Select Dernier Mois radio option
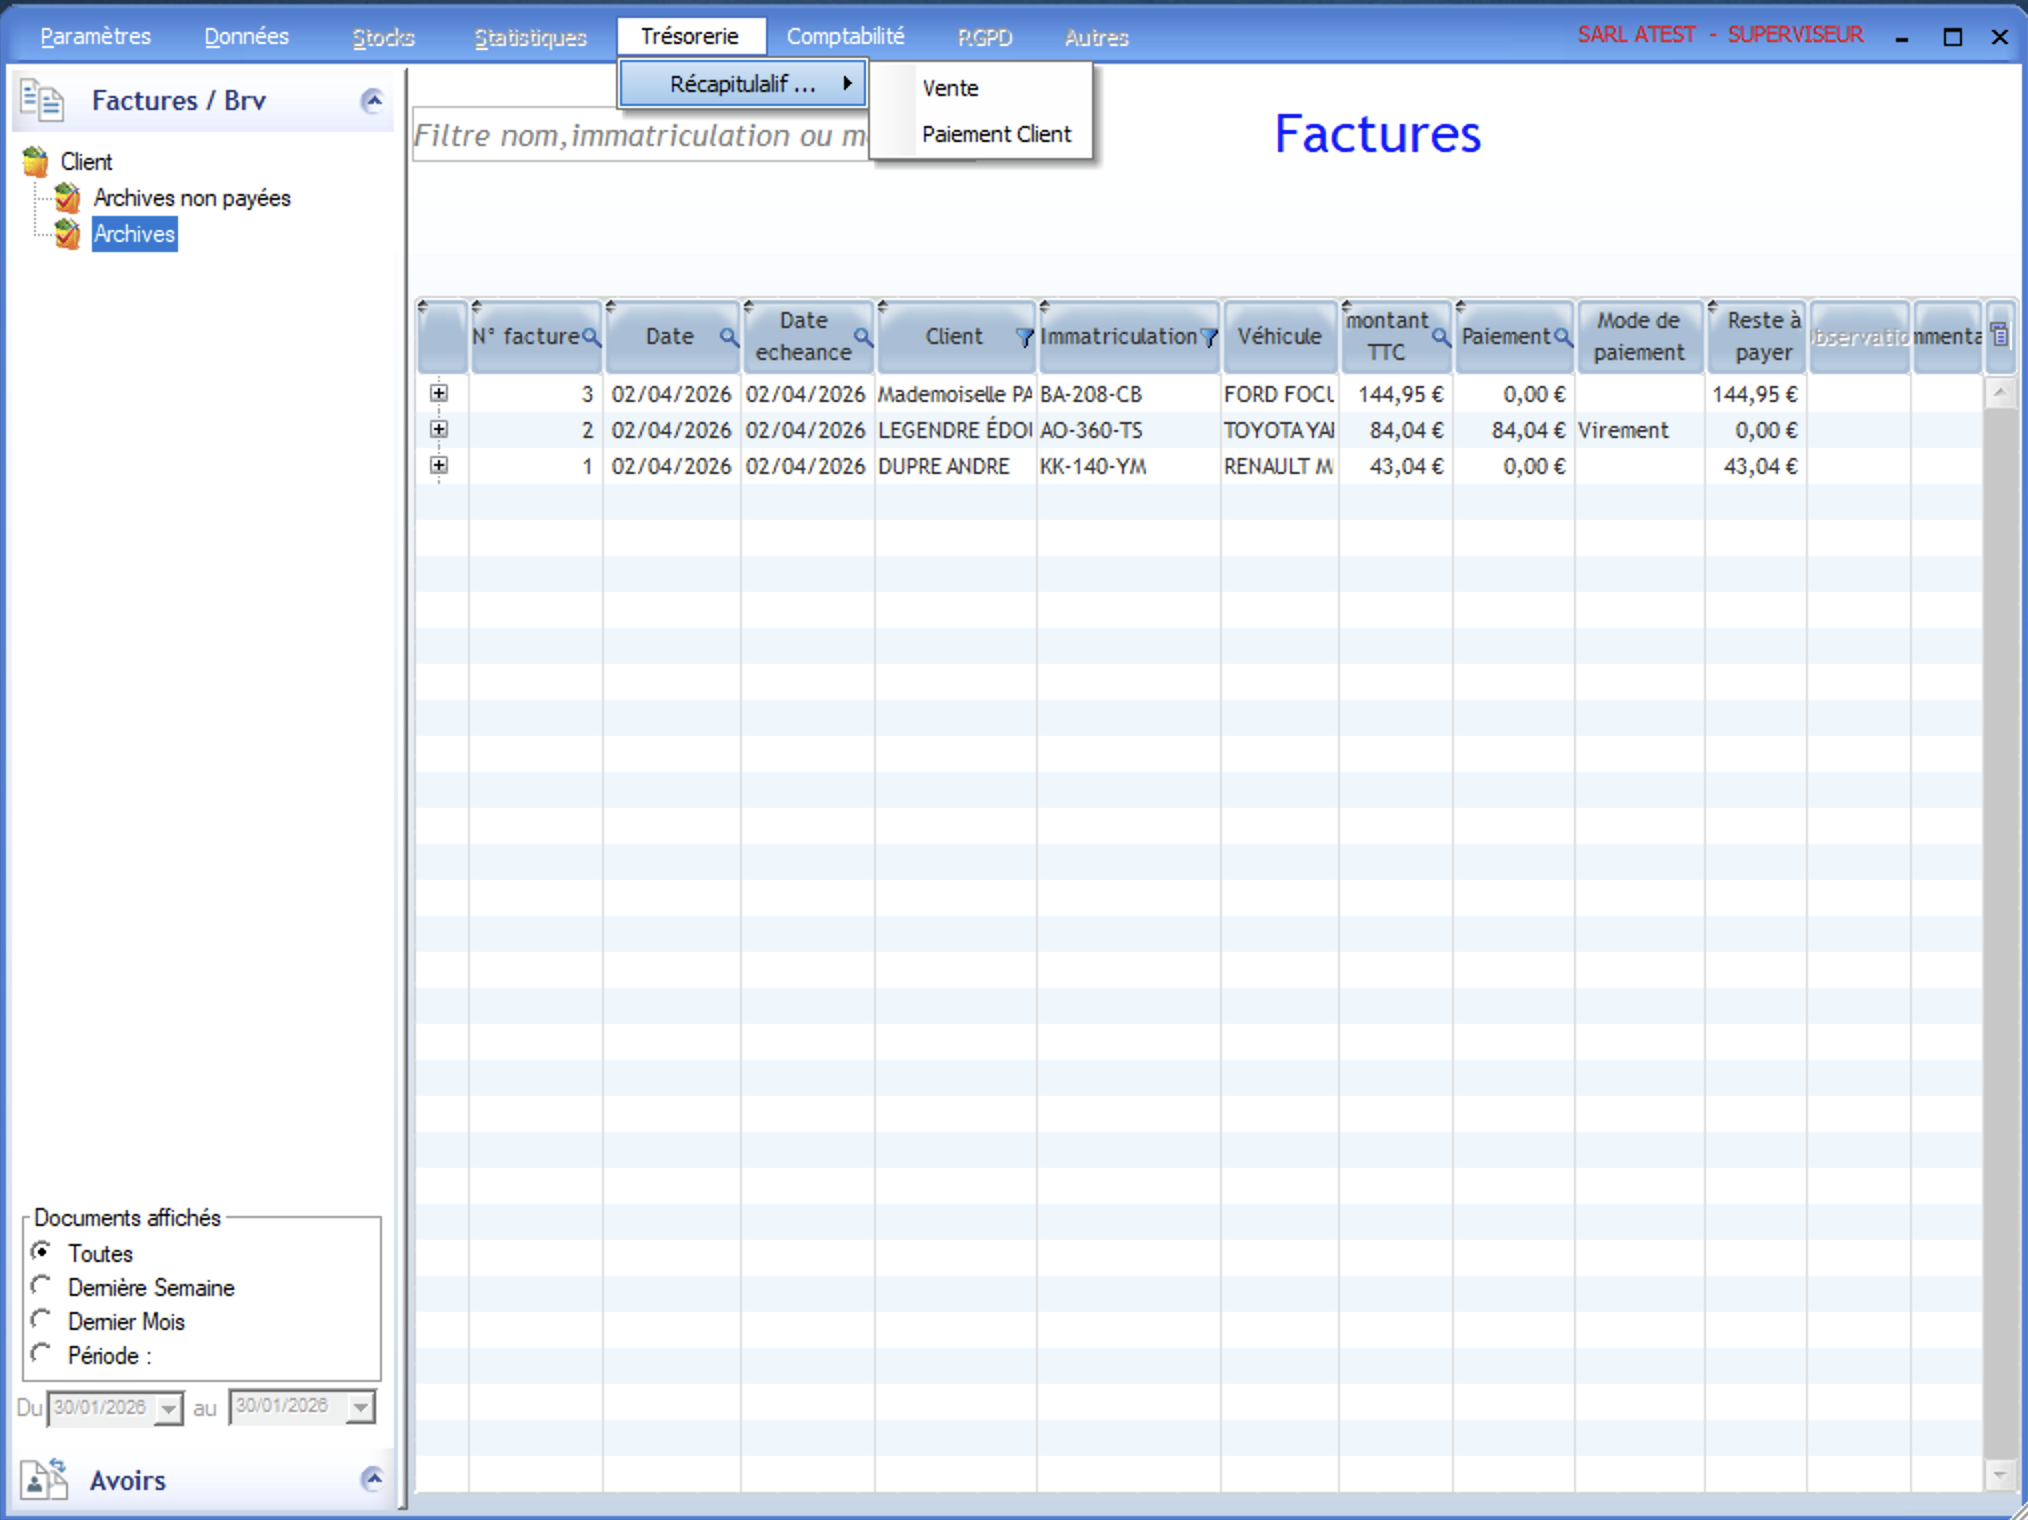 (x=41, y=1320)
